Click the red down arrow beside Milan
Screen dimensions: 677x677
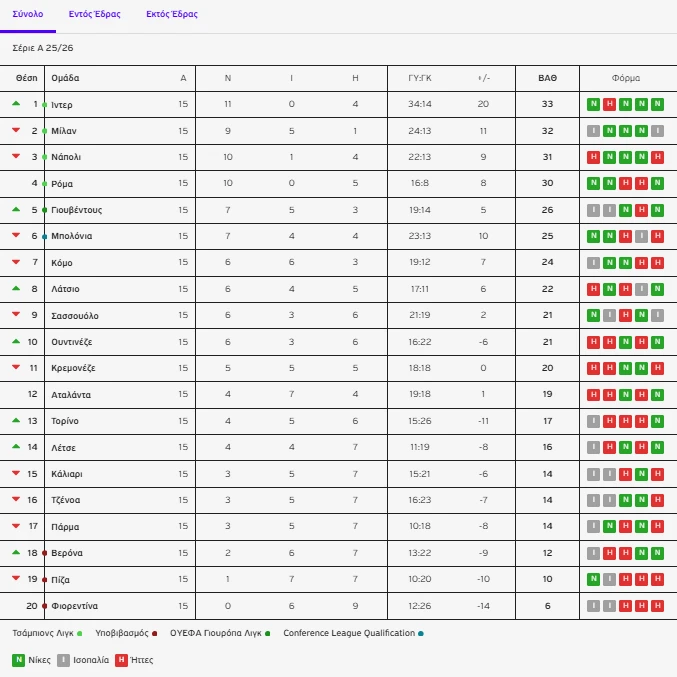(x=16, y=130)
